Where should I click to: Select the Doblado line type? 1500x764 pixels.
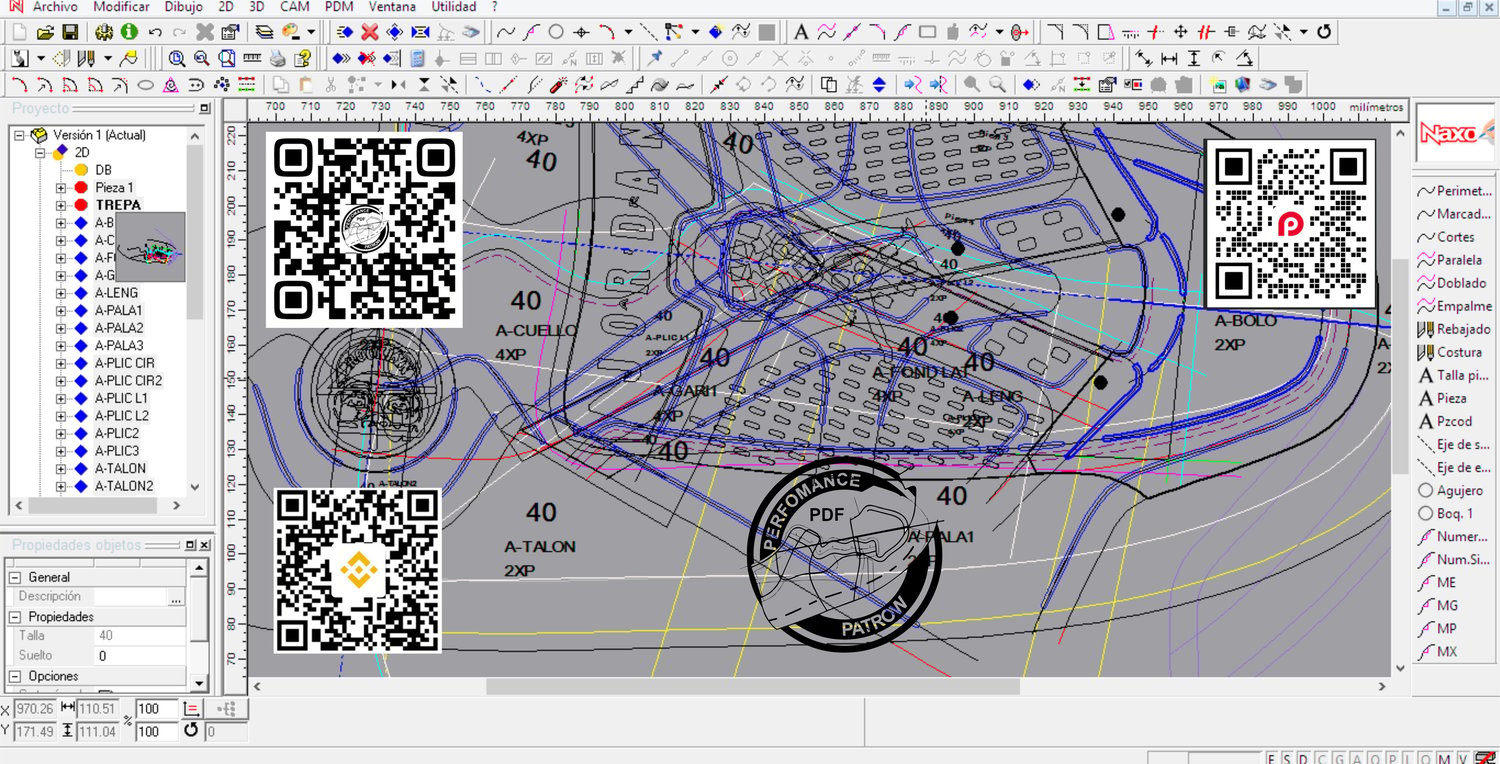click(x=1453, y=283)
